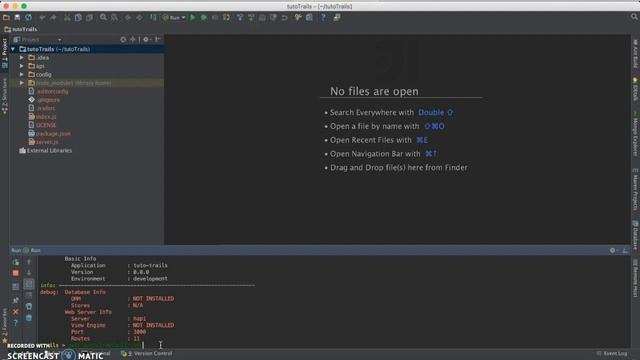Select the config folder in project tree
Image resolution: width=640 pixels, height=360 pixels.
[x=43, y=75]
